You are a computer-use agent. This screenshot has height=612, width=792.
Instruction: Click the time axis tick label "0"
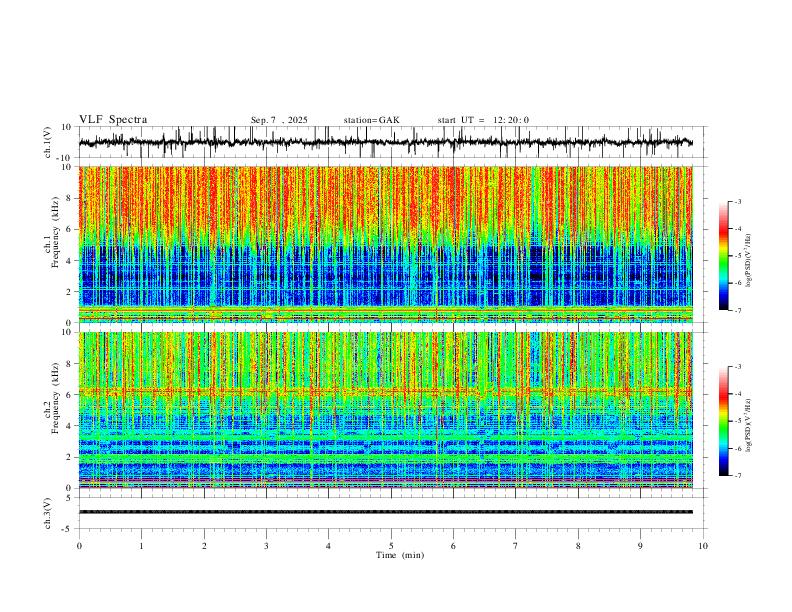tap(79, 546)
